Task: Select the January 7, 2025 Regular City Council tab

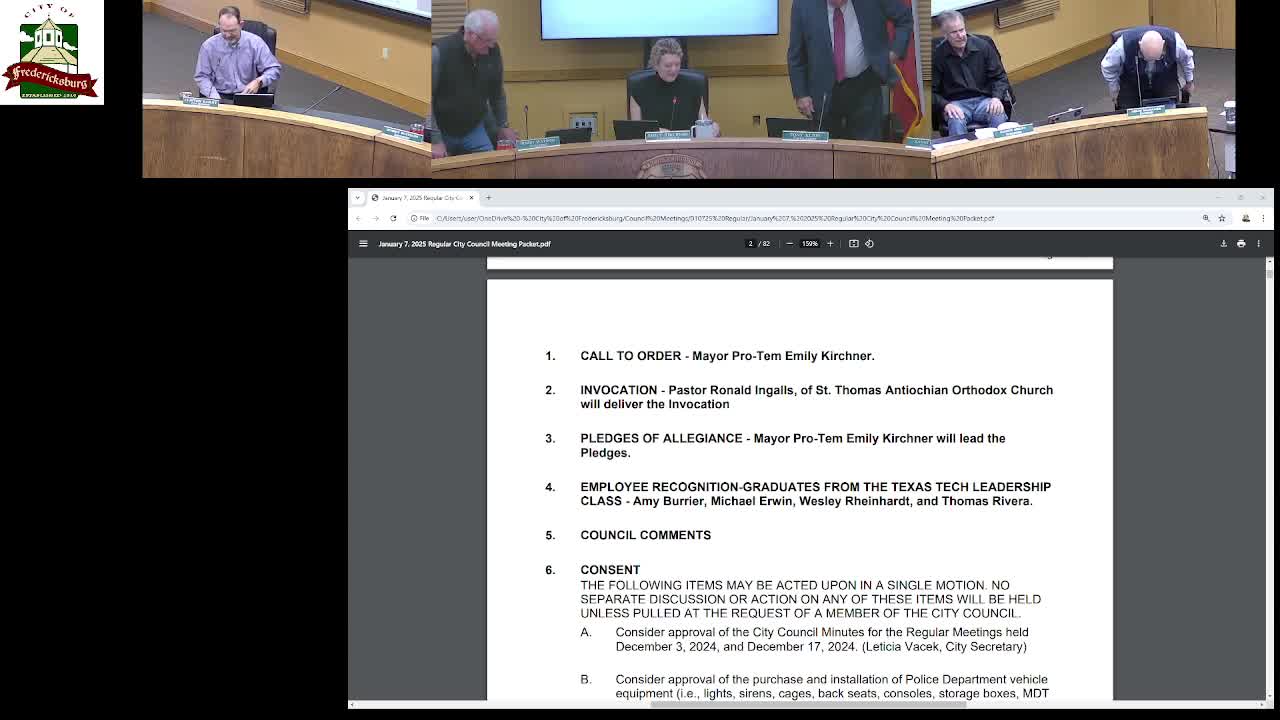Action: [x=422, y=197]
